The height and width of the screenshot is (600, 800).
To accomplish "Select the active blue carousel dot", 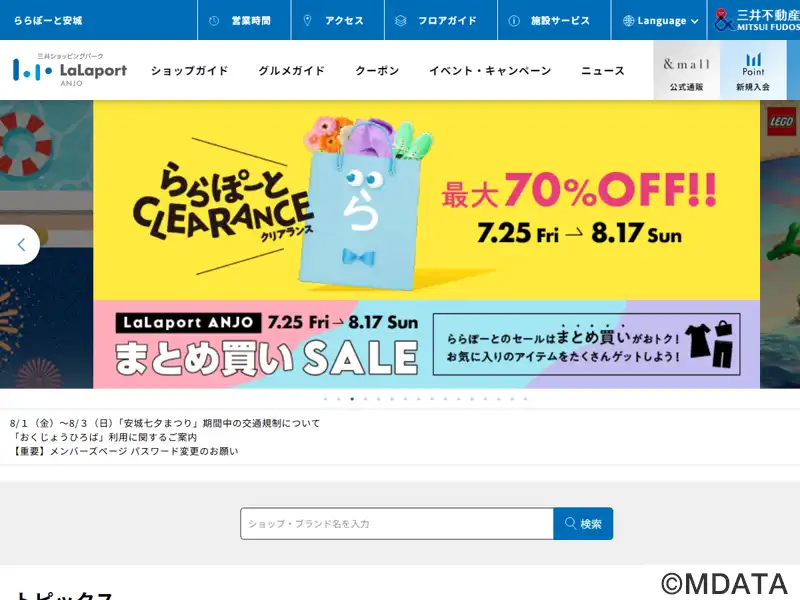I will 352,399.
